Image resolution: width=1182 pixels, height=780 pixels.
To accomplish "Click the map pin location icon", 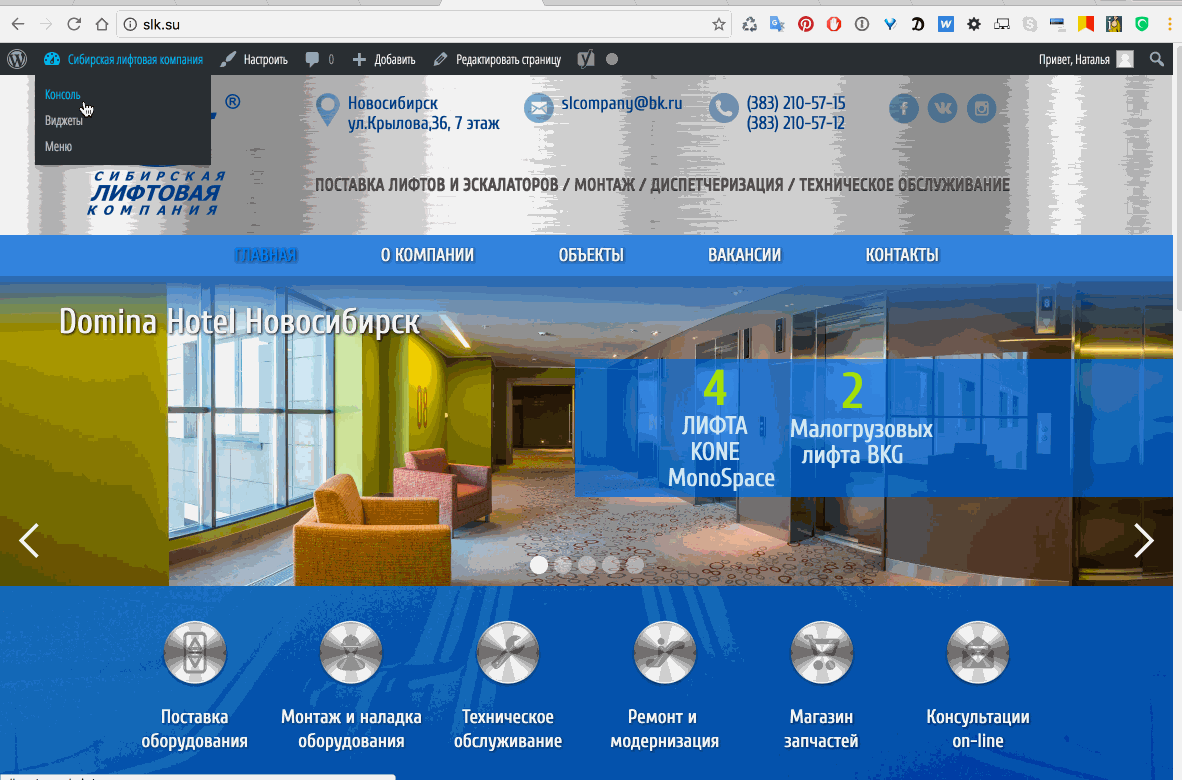I will 327,110.
